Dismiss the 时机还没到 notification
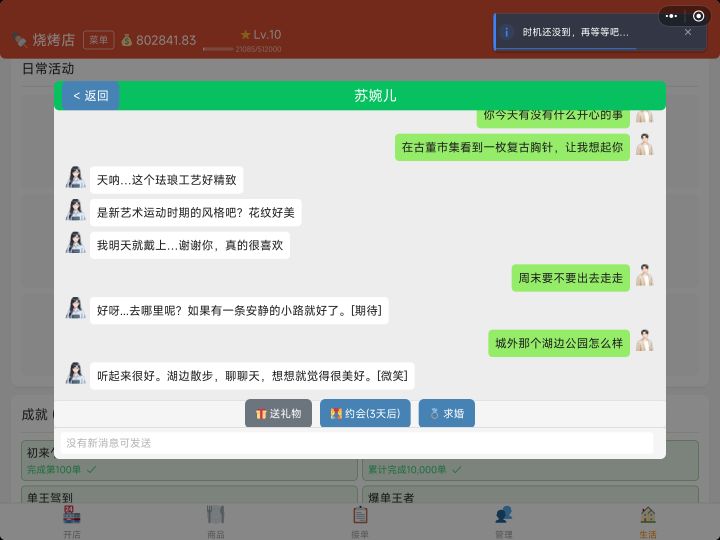This screenshot has width=720, height=540. point(687,32)
